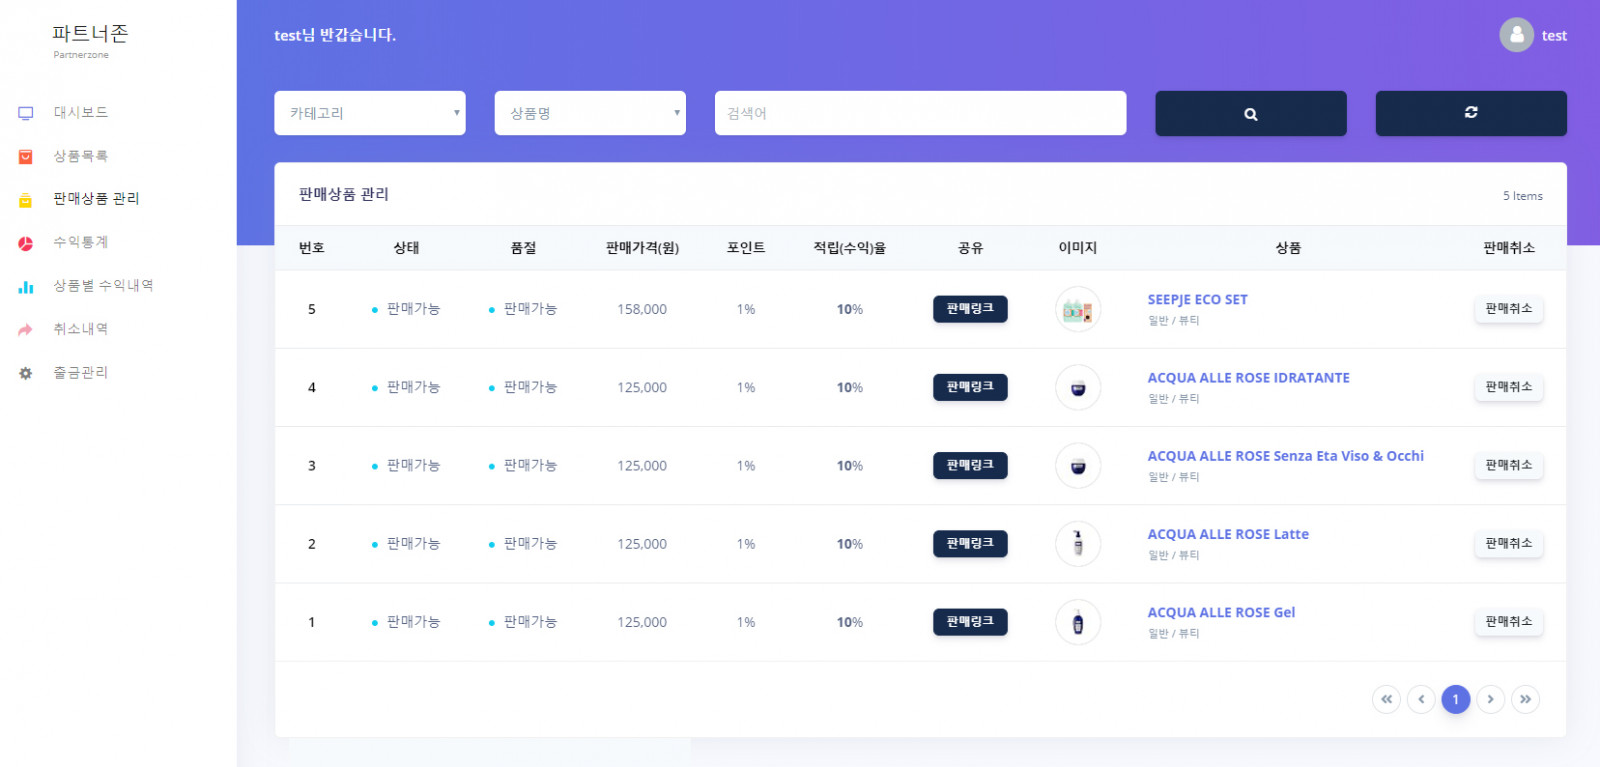Select page 1 in pagination
1600x767 pixels.
point(1455,699)
